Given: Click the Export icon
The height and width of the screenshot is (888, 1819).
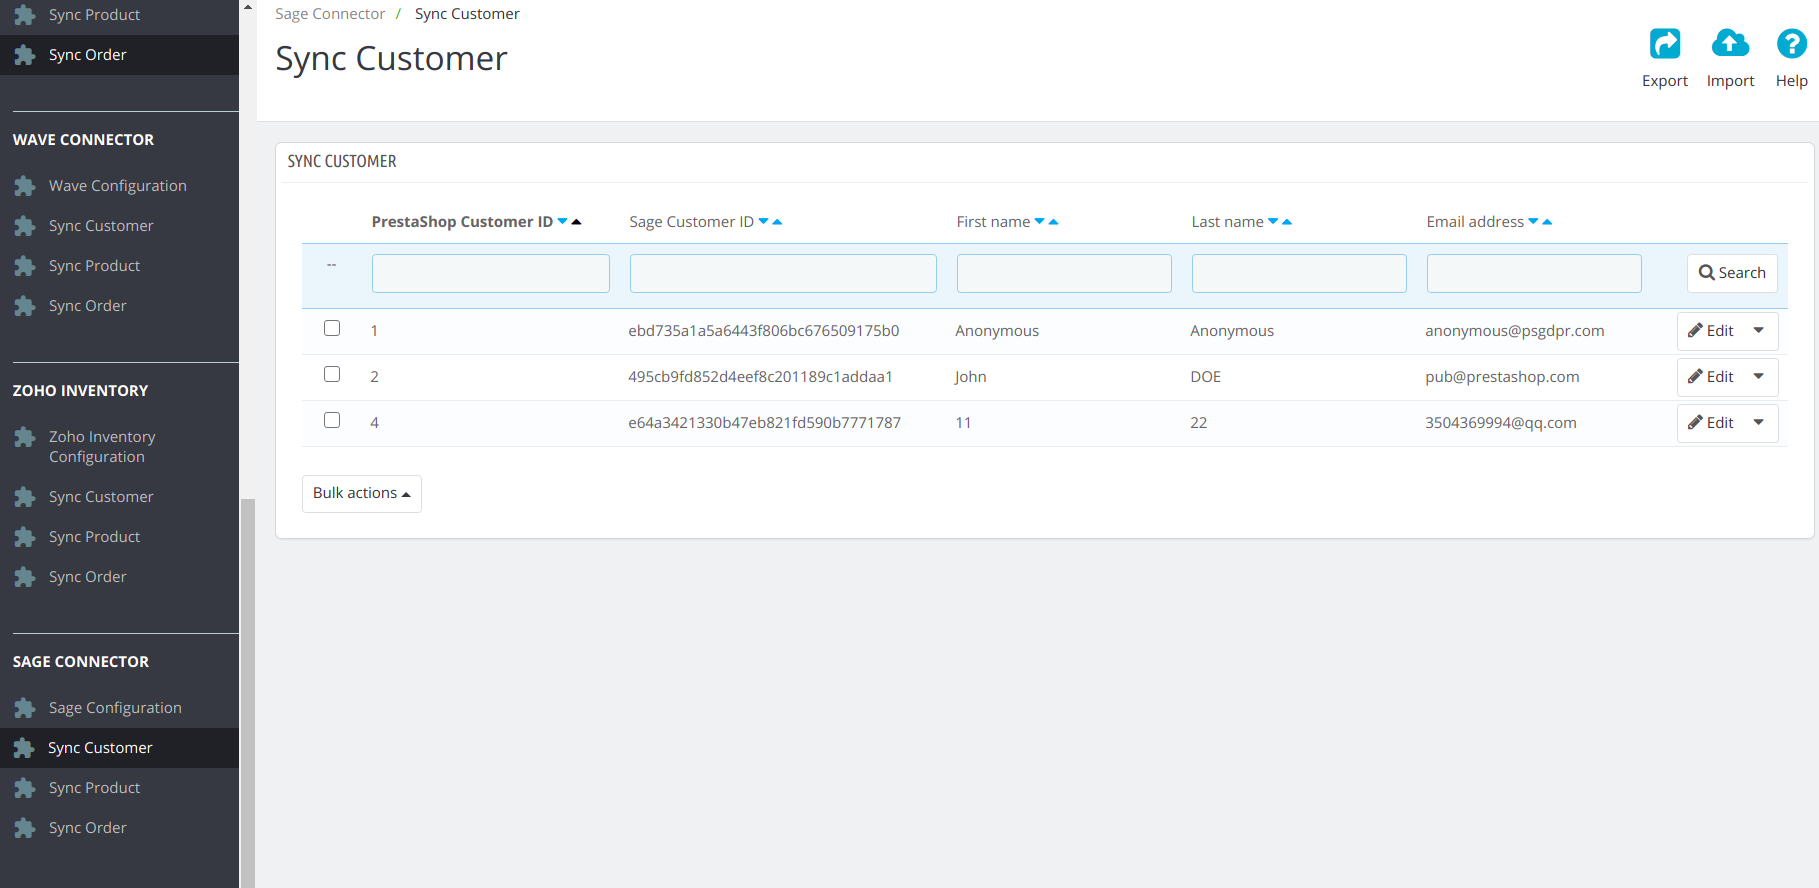Looking at the screenshot, I should [x=1664, y=44].
